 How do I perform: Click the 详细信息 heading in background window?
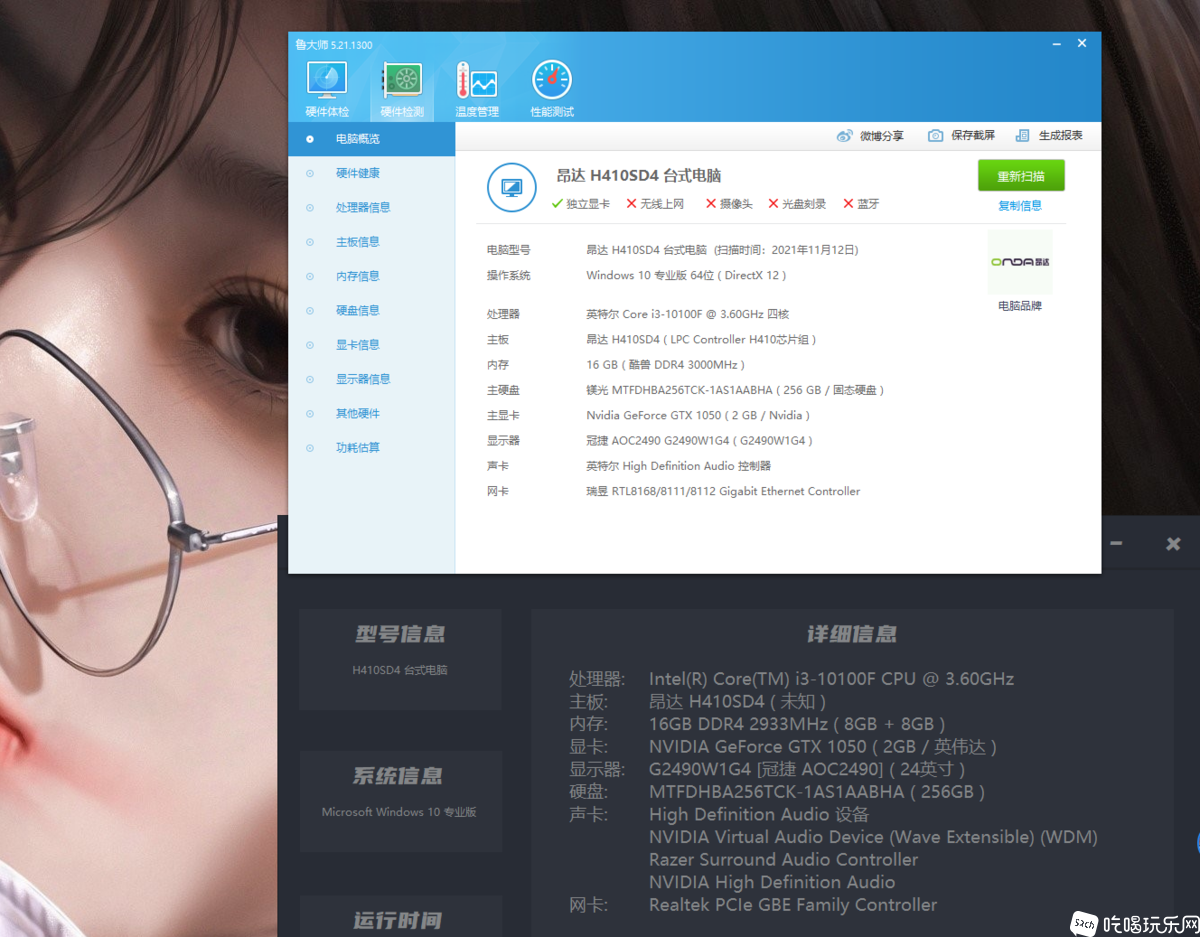(852, 634)
